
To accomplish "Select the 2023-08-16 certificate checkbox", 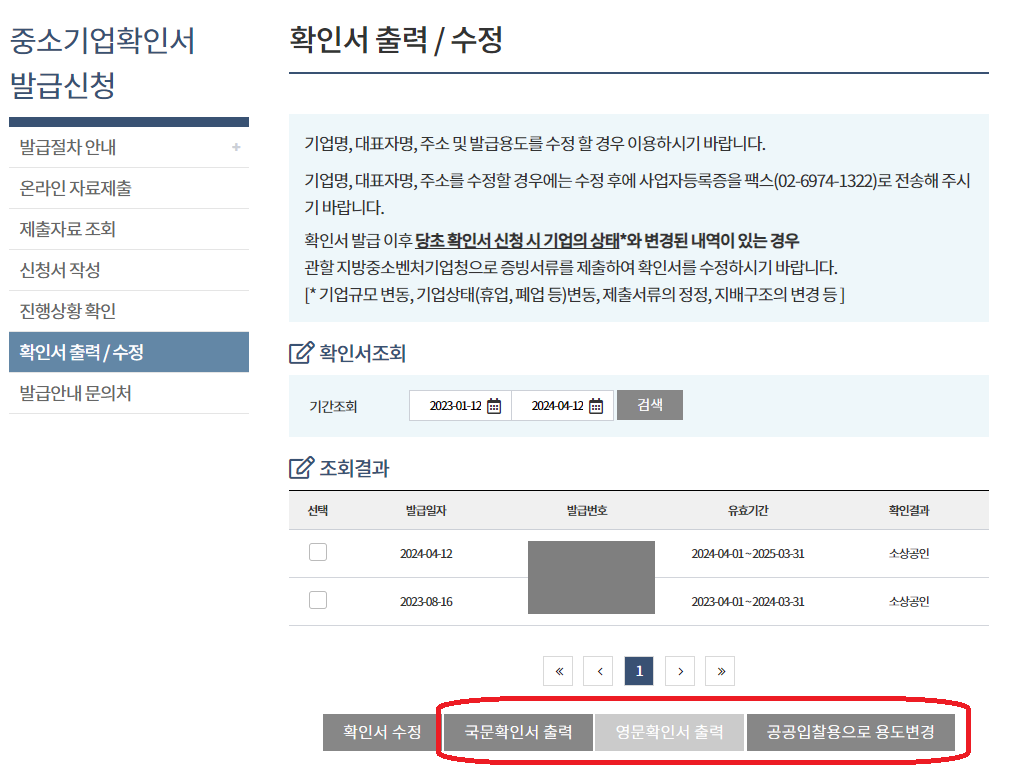I will click(x=317, y=600).
